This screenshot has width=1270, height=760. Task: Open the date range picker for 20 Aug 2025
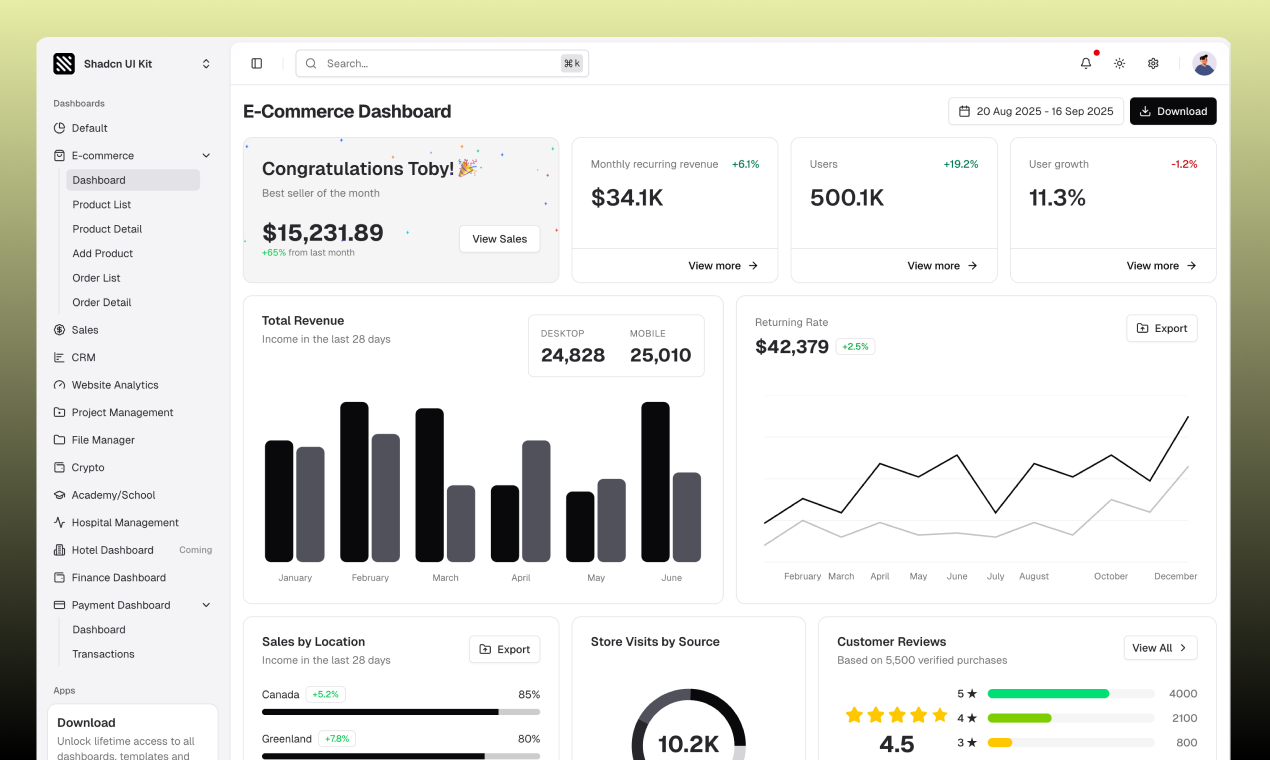coord(1036,111)
